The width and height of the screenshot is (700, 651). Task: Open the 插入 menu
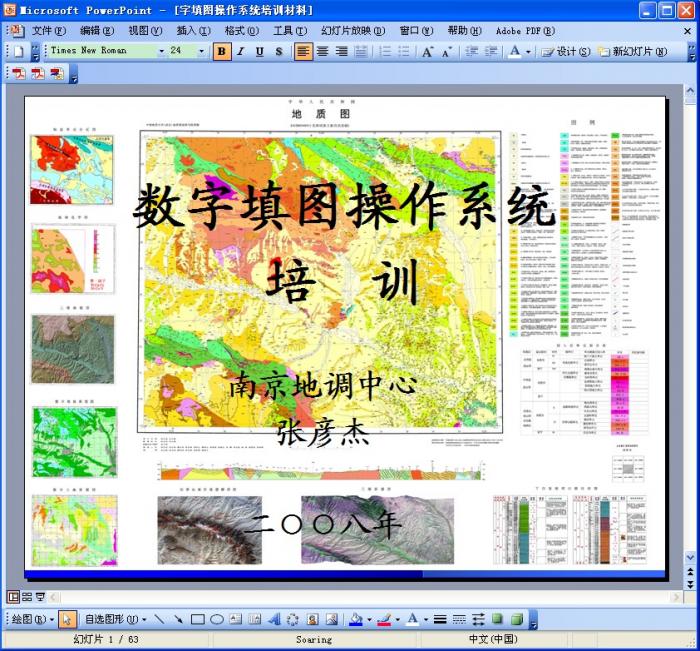point(192,30)
